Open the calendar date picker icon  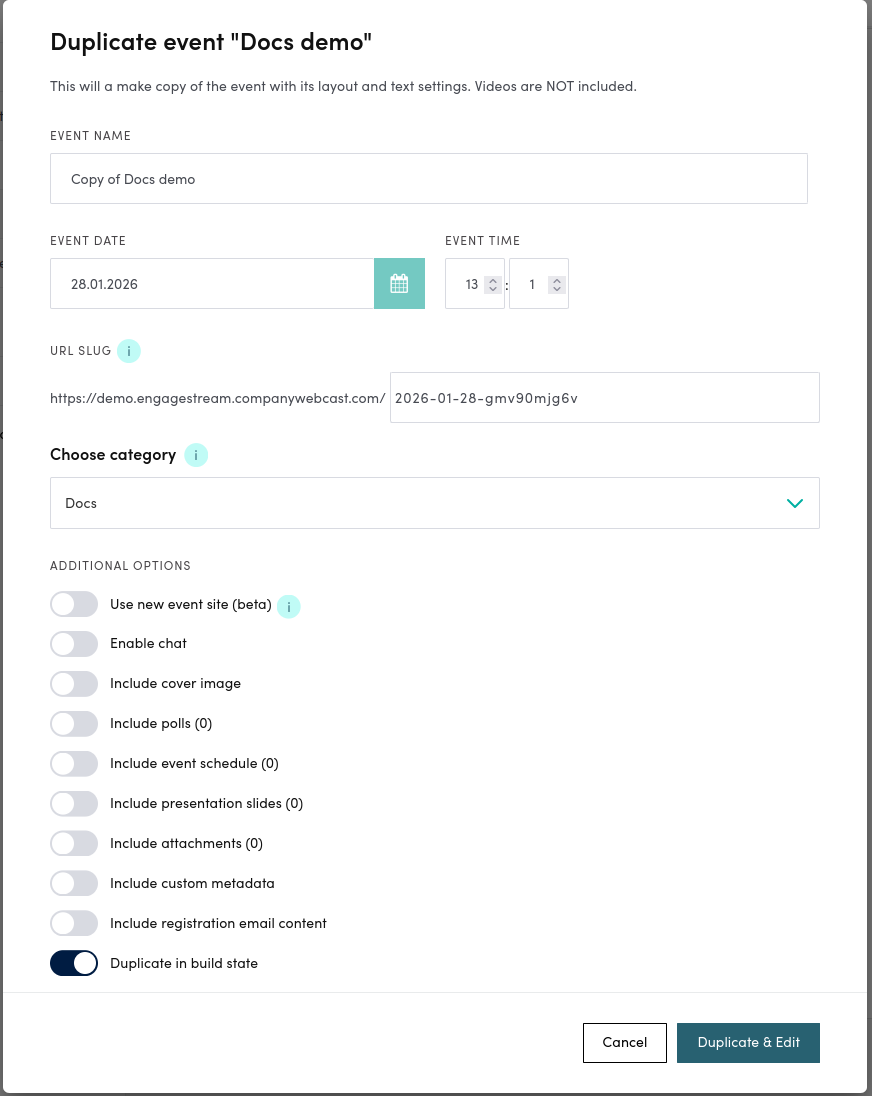(x=399, y=283)
